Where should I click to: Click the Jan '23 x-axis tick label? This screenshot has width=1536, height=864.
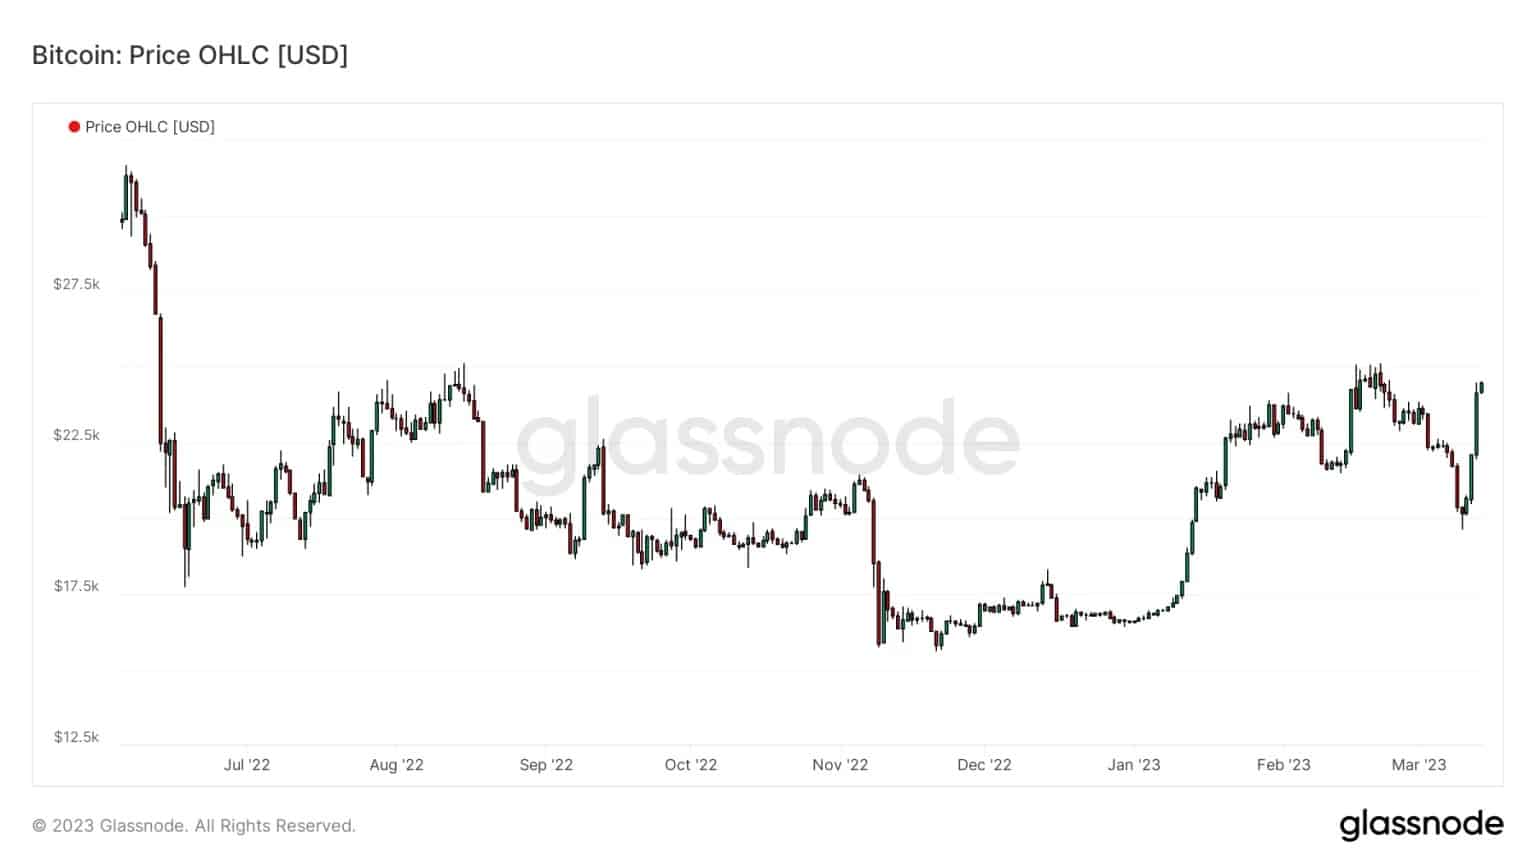1134,765
